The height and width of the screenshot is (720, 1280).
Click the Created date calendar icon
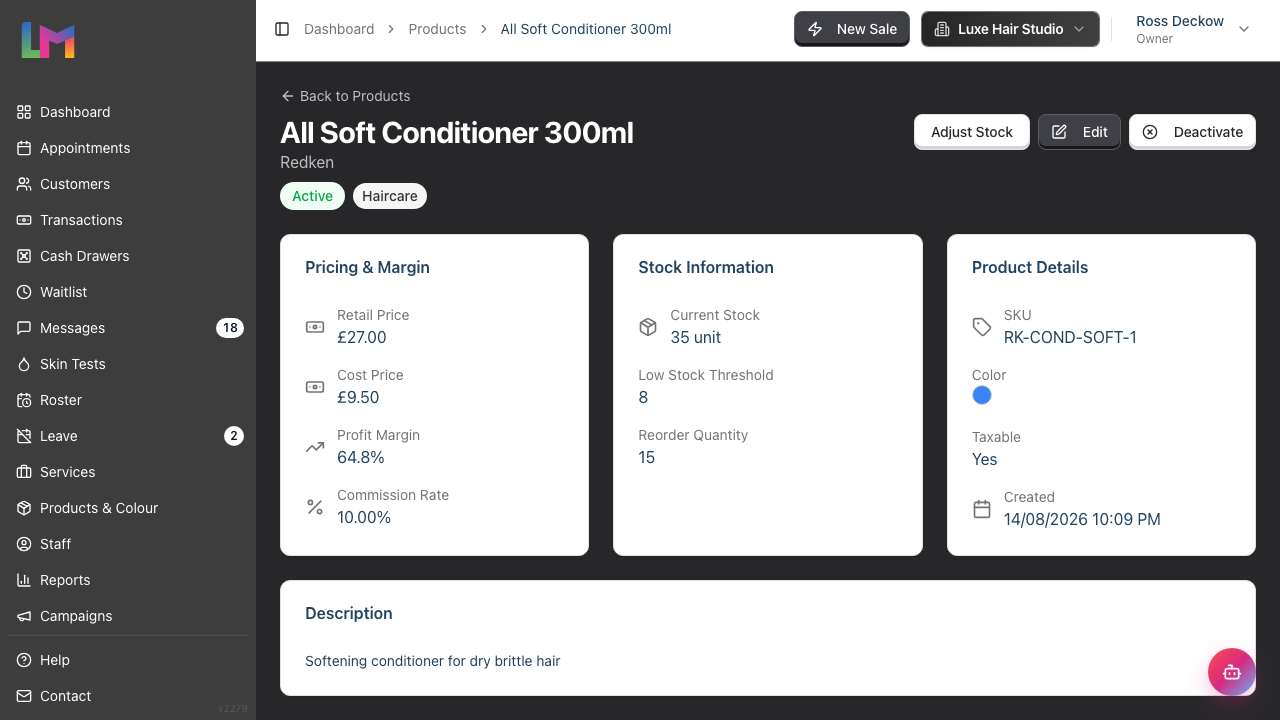[982, 509]
